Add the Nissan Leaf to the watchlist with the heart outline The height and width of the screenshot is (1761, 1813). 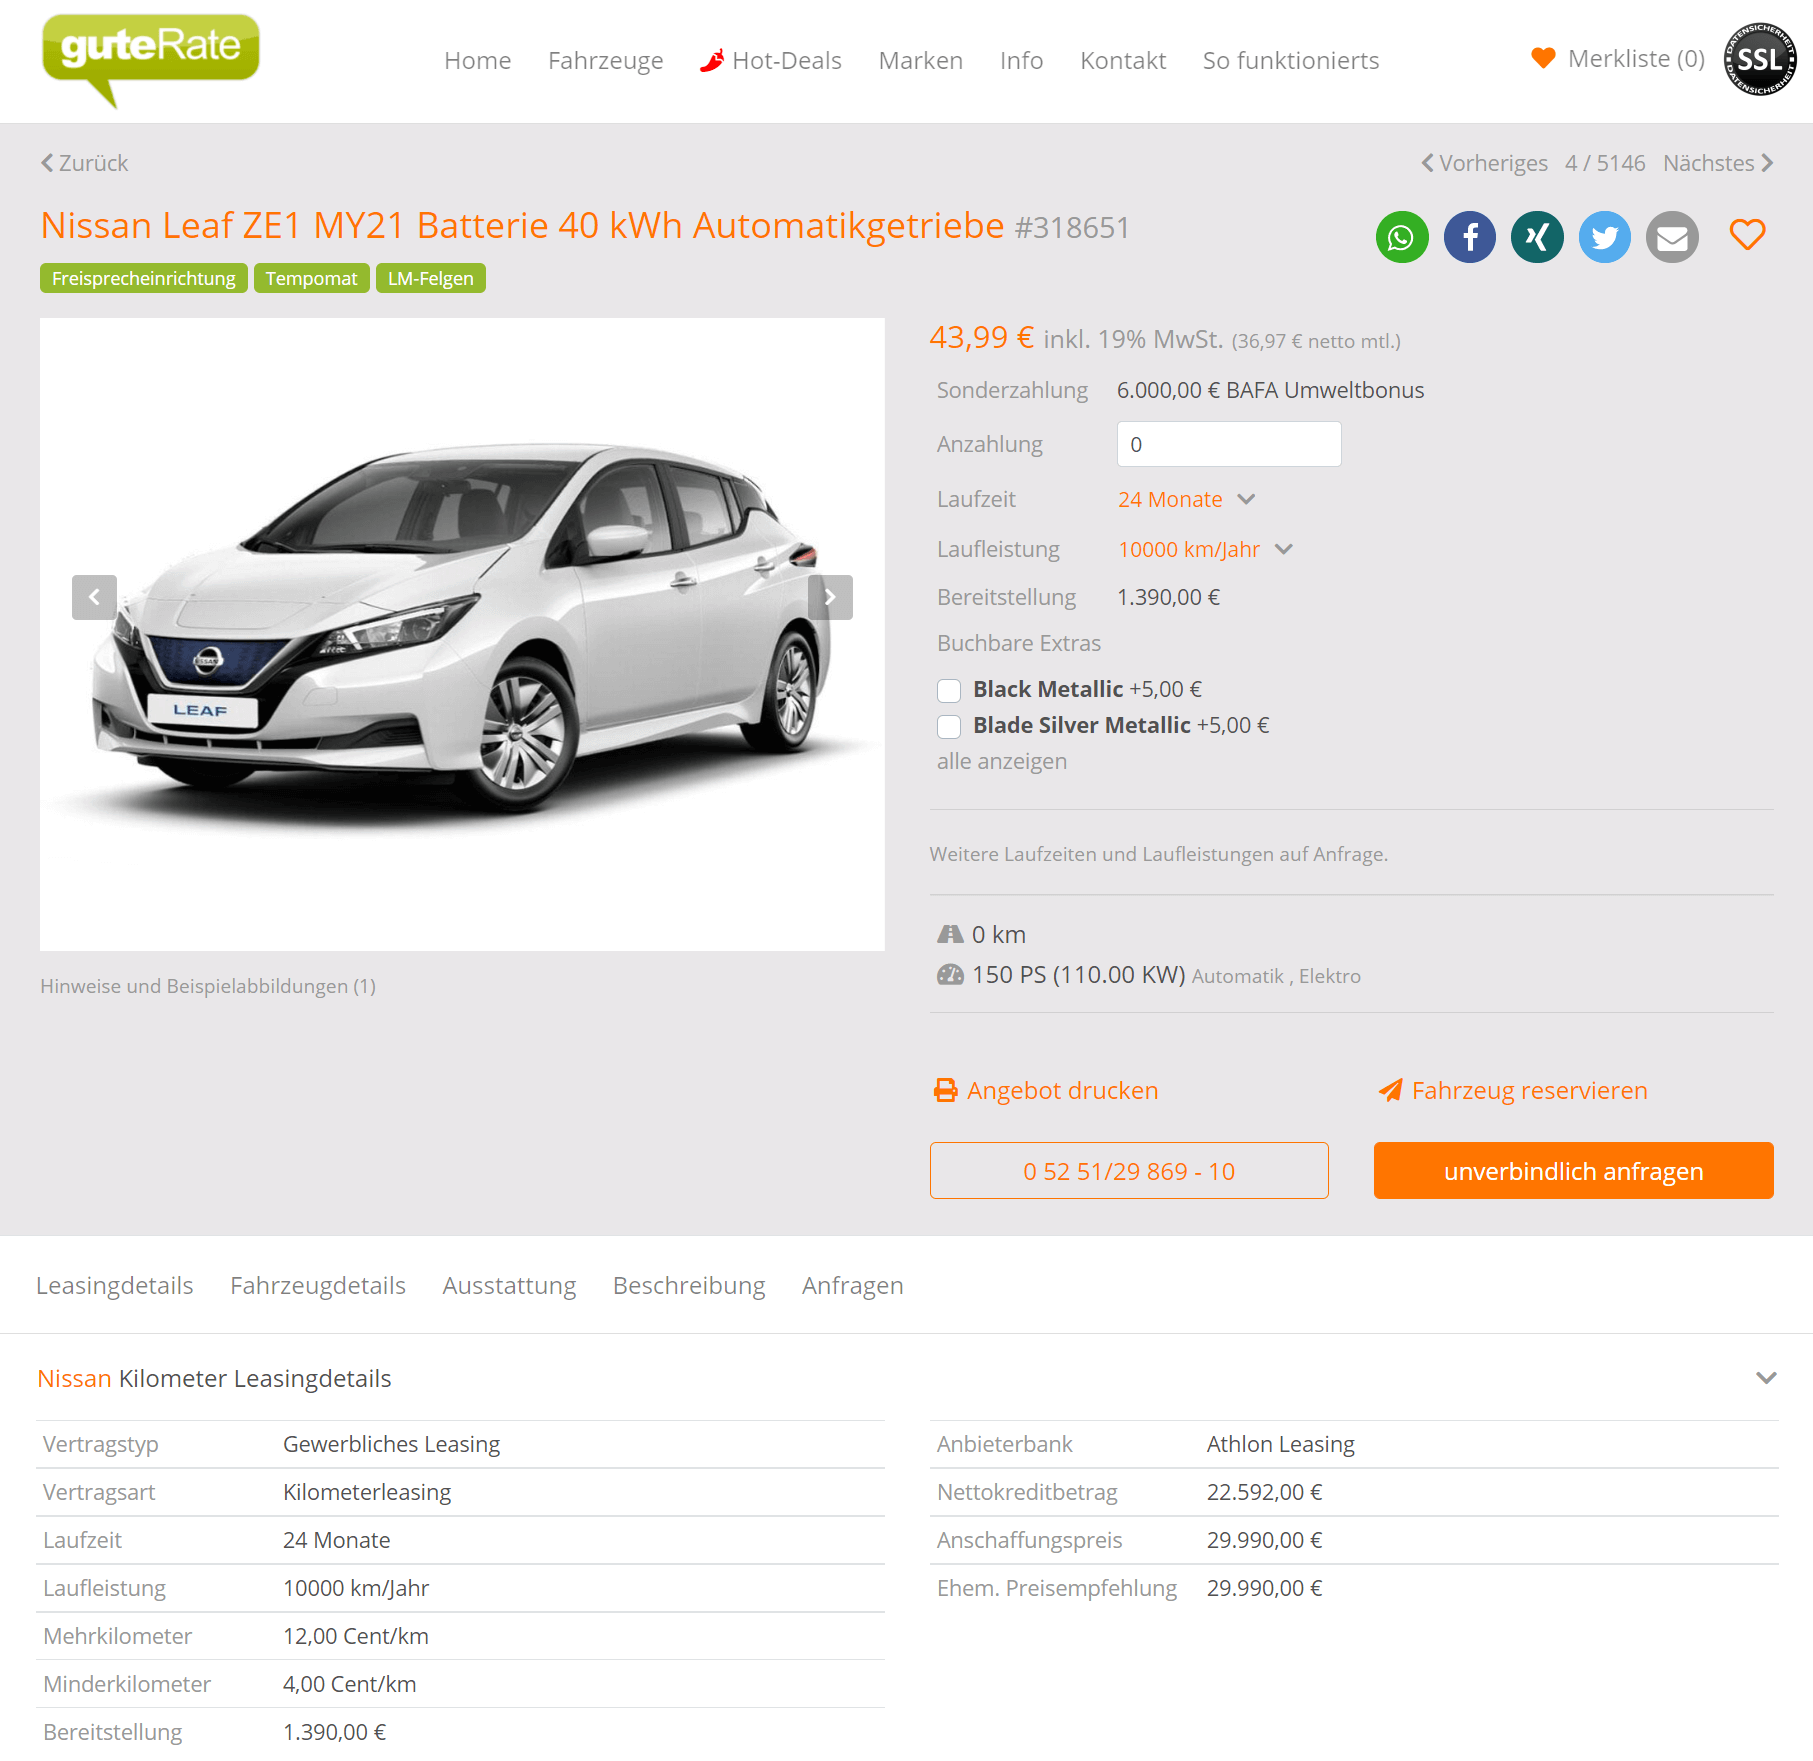coord(1747,236)
